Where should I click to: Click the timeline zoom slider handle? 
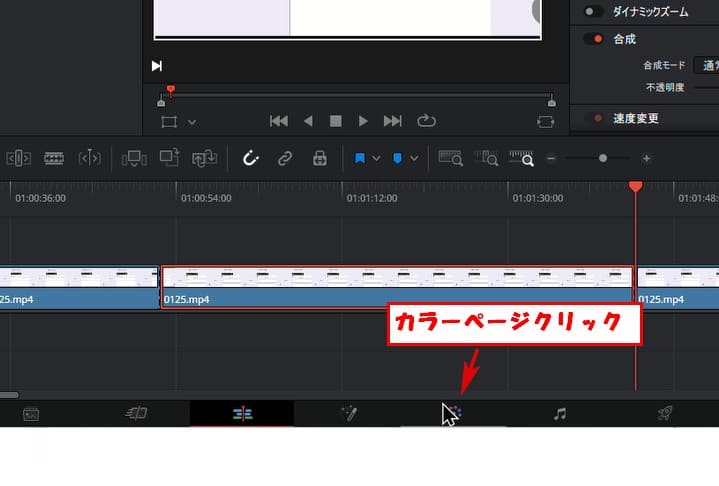[602, 158]
